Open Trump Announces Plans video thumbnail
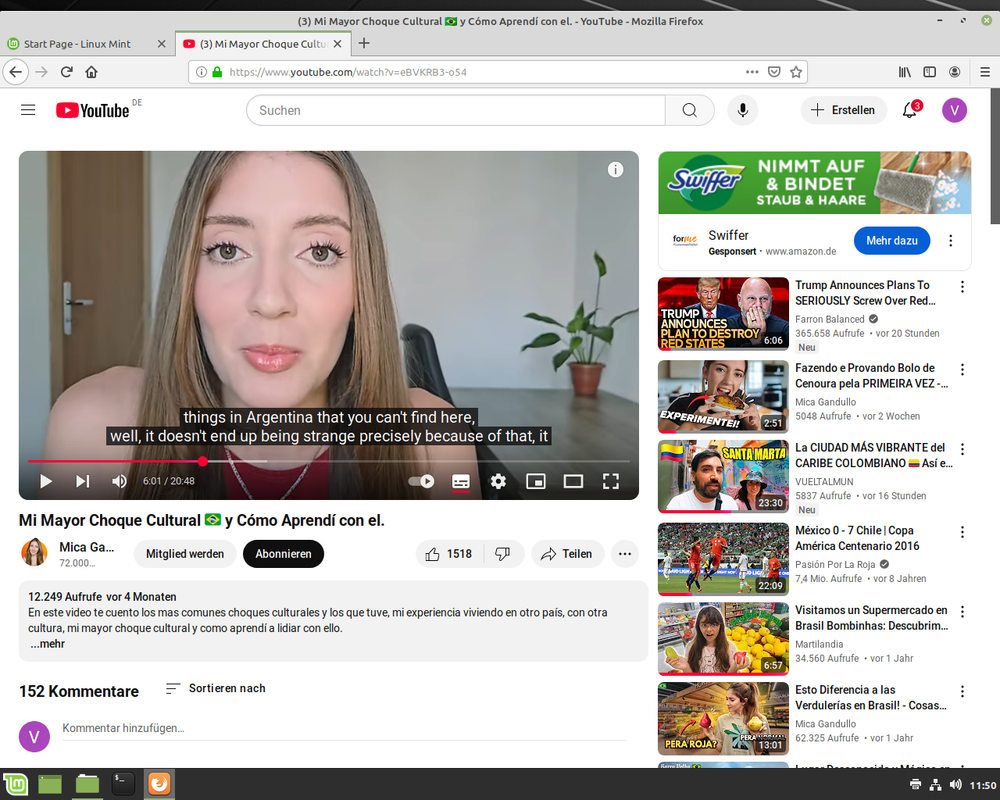The width and height of the screenshot is (1000, 800). [723, 314]
